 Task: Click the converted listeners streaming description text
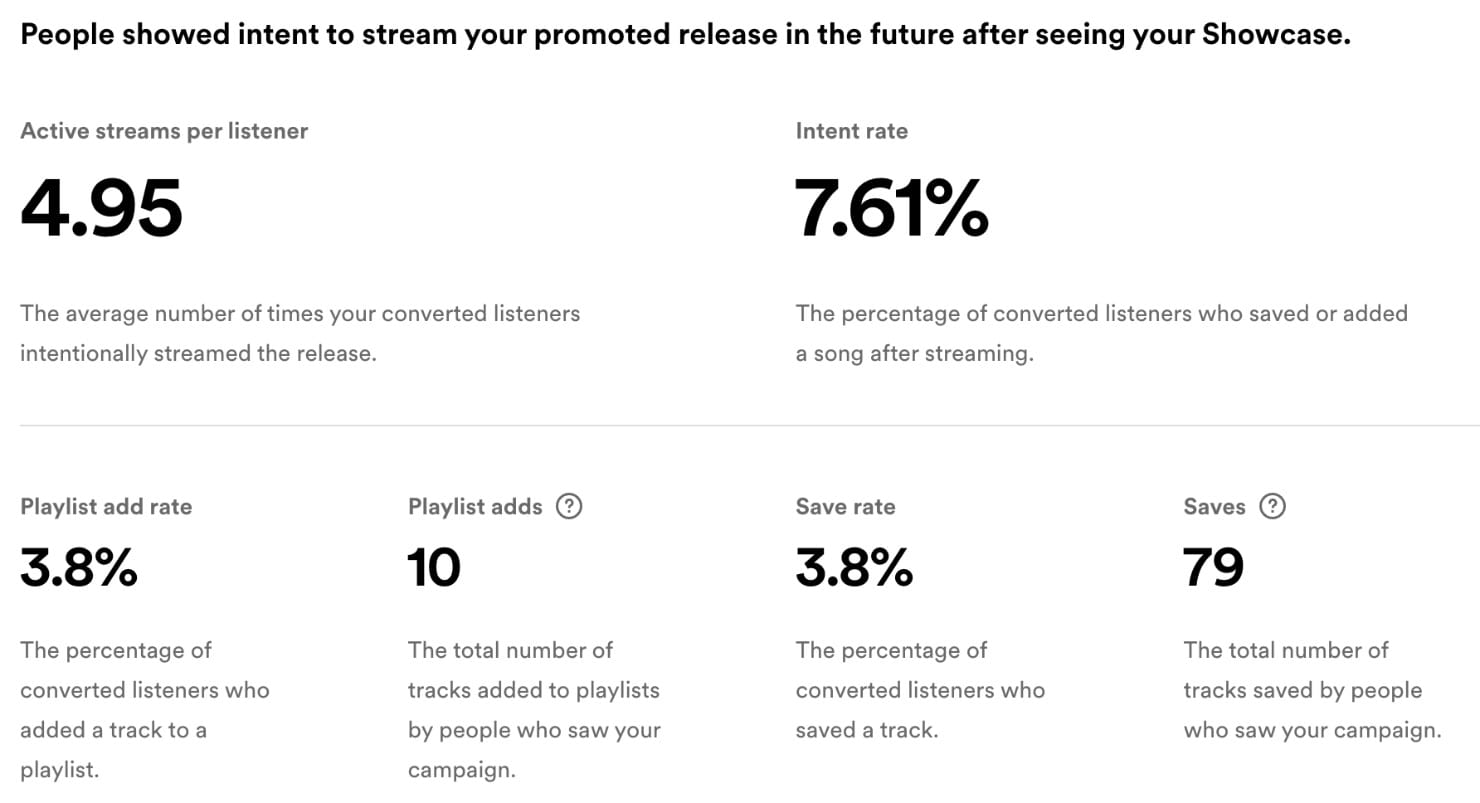point(300,333)
